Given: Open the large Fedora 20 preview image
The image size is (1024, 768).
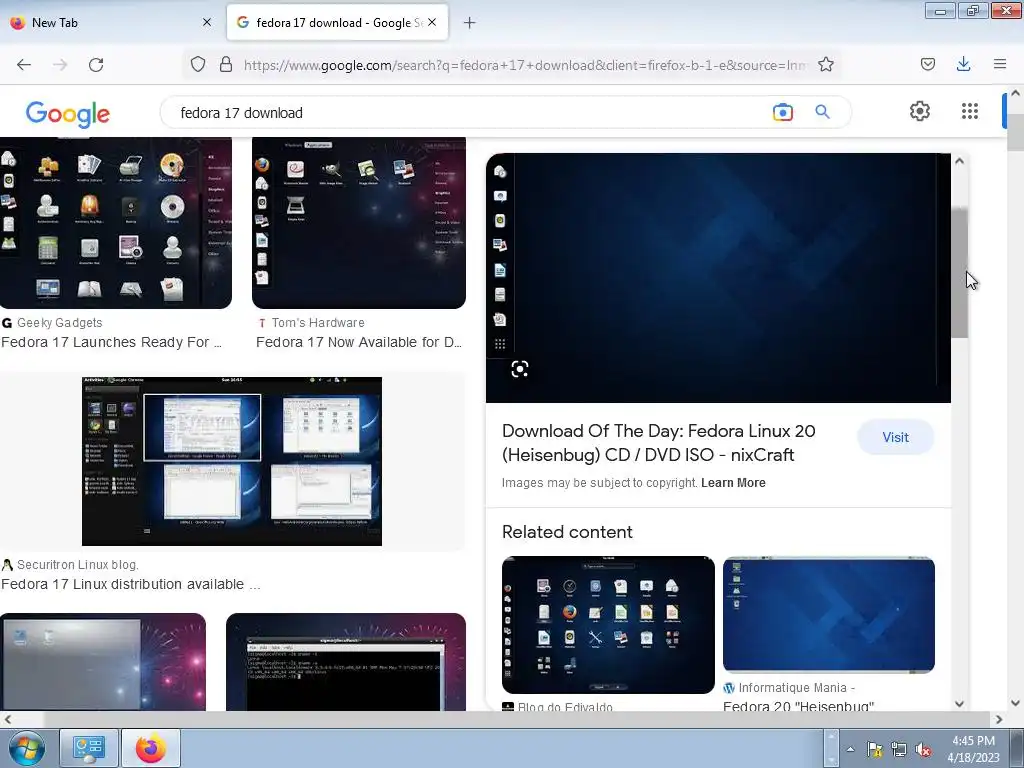Looking at the screenshot, I should [718, 278].
